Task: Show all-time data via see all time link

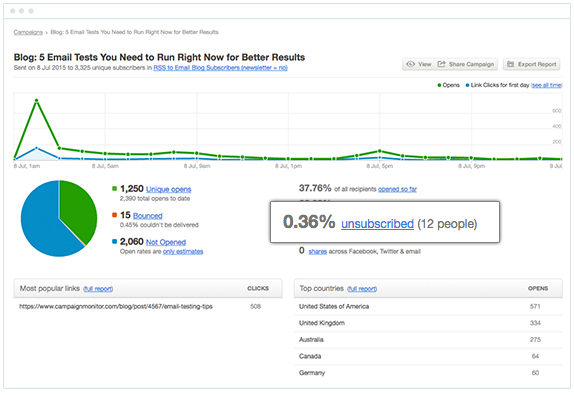Action: [x=547, y=85]
